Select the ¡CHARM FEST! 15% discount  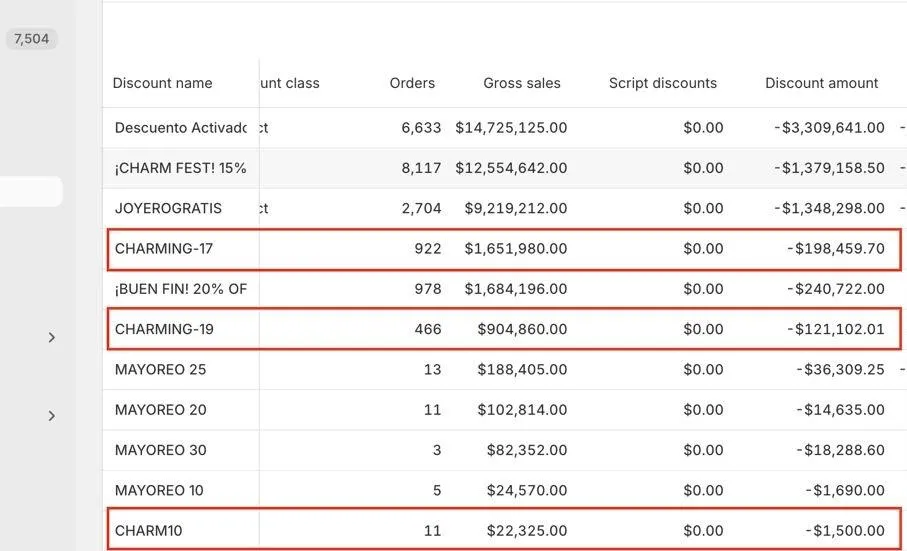(x=180, y=168)
